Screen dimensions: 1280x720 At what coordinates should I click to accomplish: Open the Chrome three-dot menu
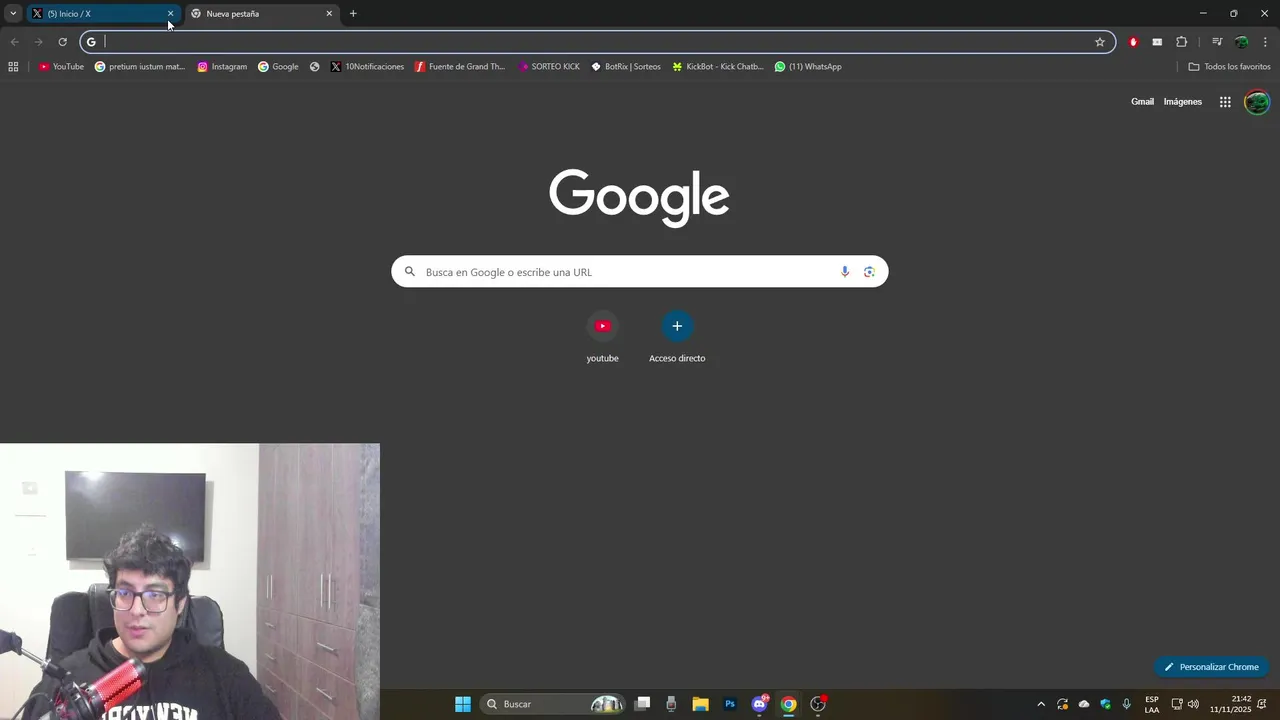click(1265, 42)
